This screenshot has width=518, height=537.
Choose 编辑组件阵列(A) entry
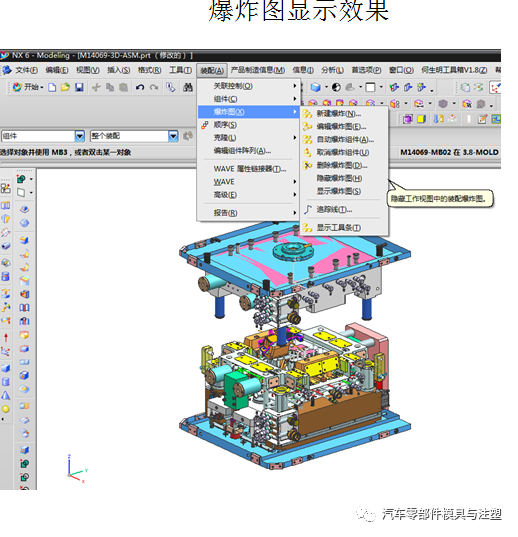click(x=249, y=151)
